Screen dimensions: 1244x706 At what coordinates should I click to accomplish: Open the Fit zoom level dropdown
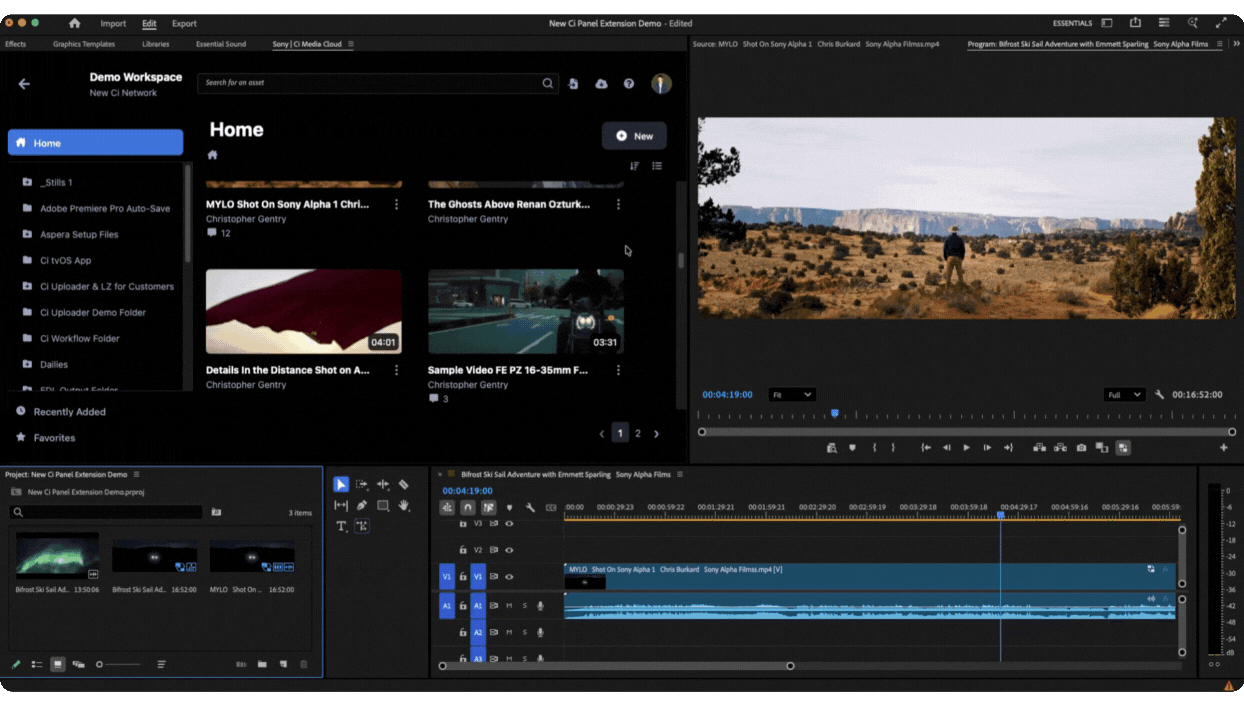791,395
